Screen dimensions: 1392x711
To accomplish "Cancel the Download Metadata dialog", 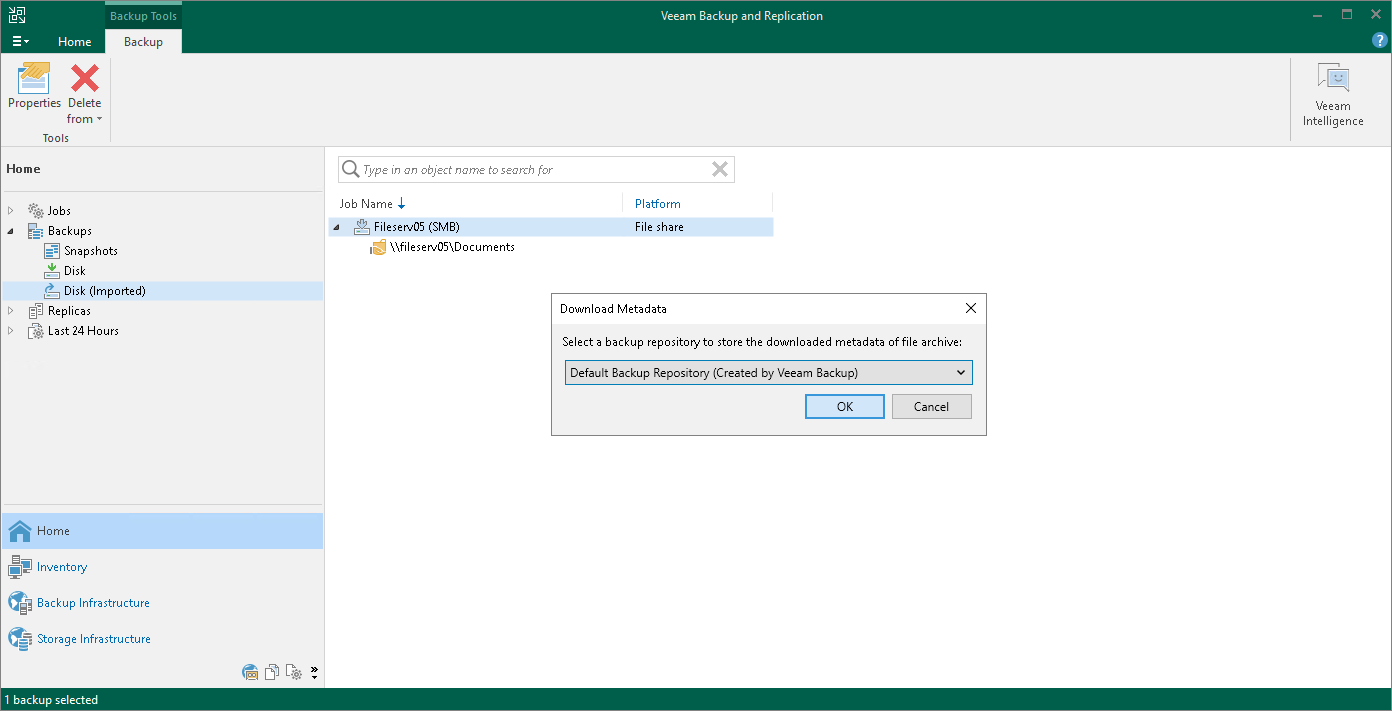I will 931,406.
